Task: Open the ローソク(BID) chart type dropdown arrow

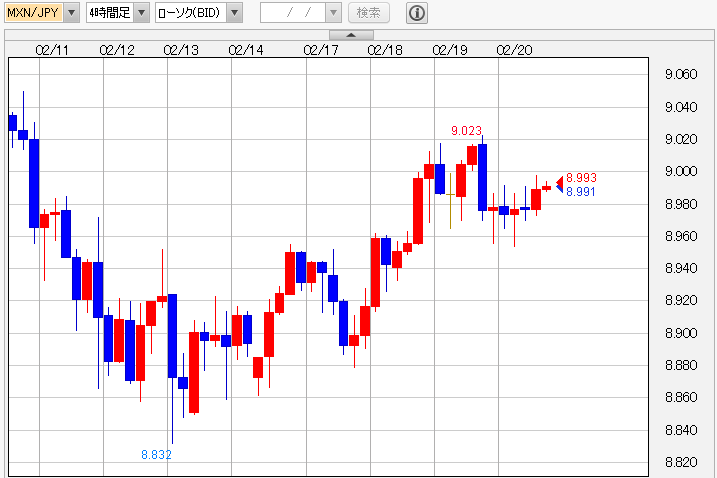Action: pyautogui.click(x=233, y=13)
